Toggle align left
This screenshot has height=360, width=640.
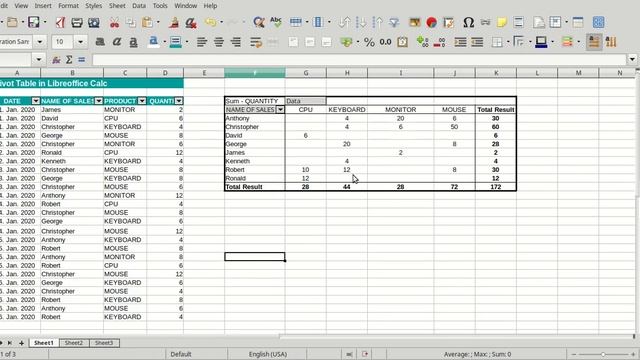[202, 42]
